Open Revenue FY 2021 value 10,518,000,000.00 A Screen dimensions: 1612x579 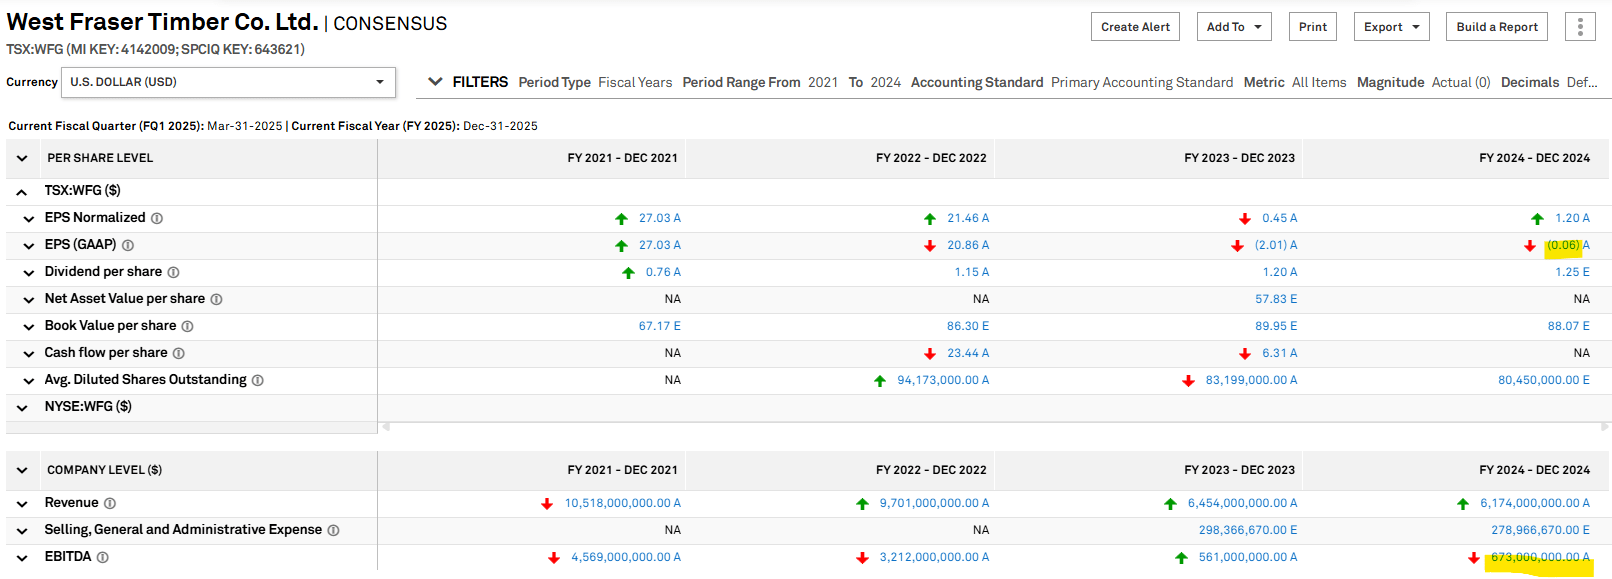(623, 503)
